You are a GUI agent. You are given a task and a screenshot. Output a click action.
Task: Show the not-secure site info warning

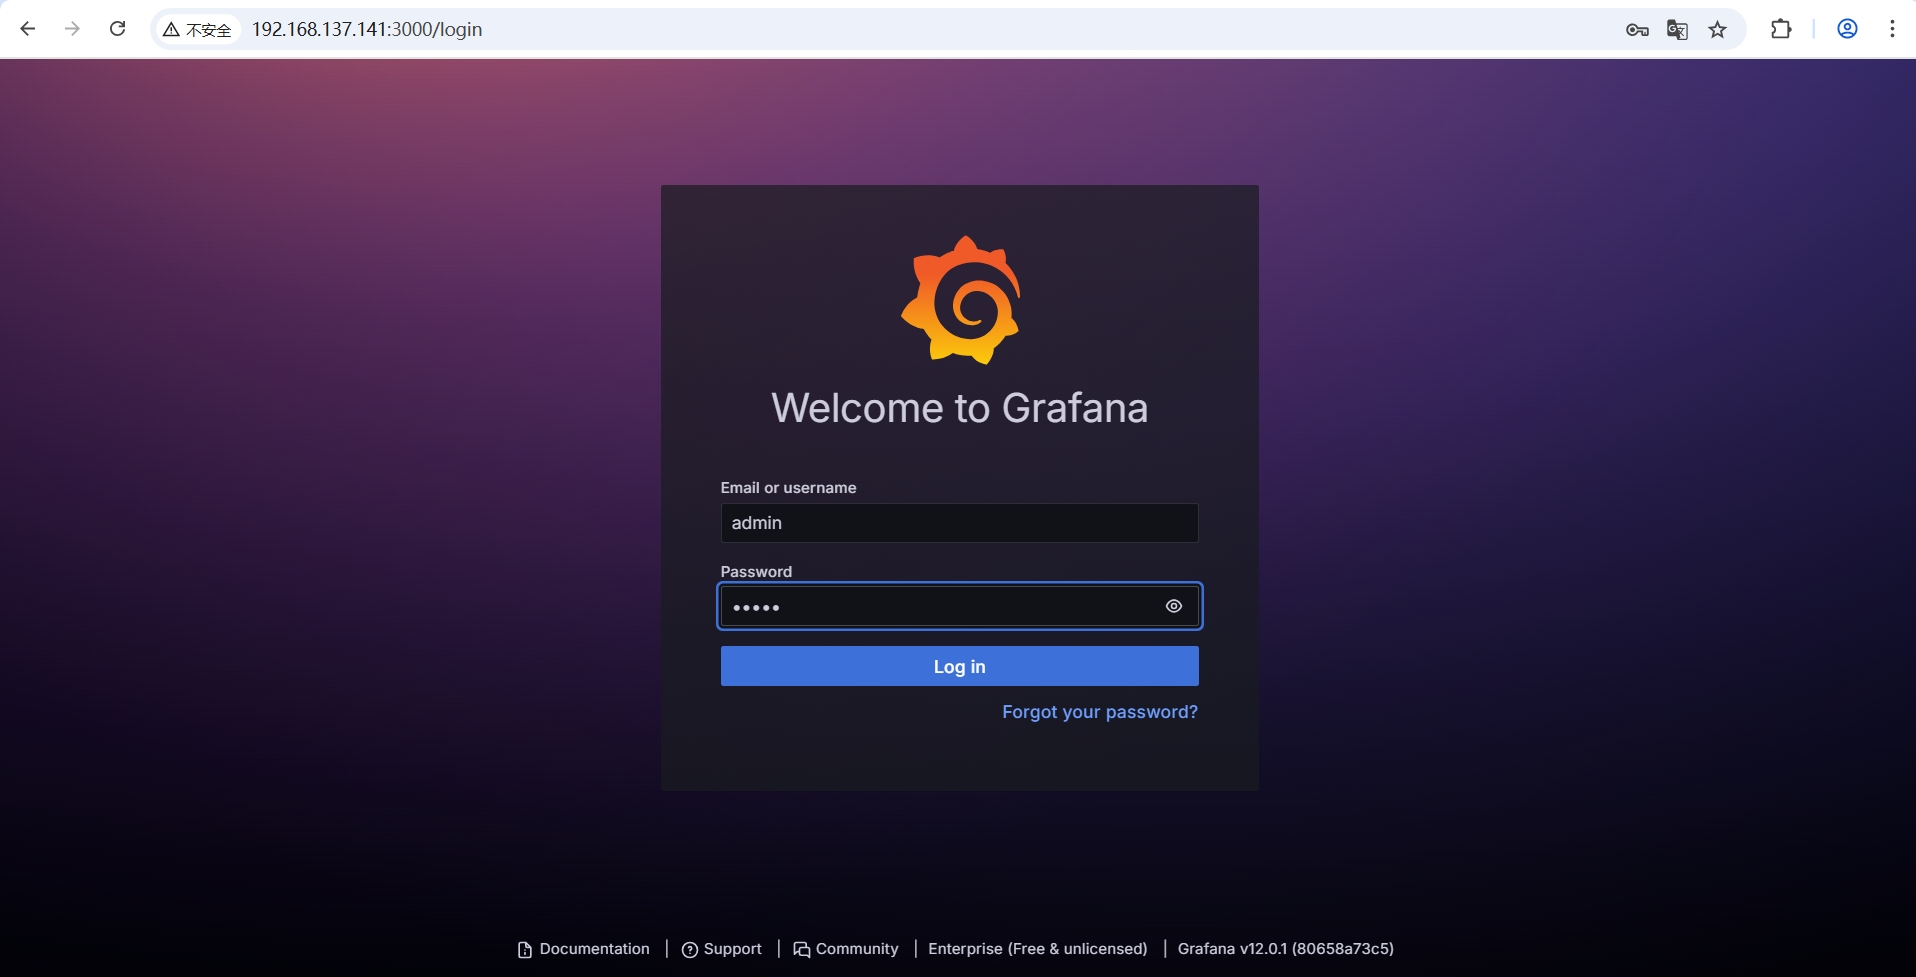pyautogui.click(x=198, y=30)
